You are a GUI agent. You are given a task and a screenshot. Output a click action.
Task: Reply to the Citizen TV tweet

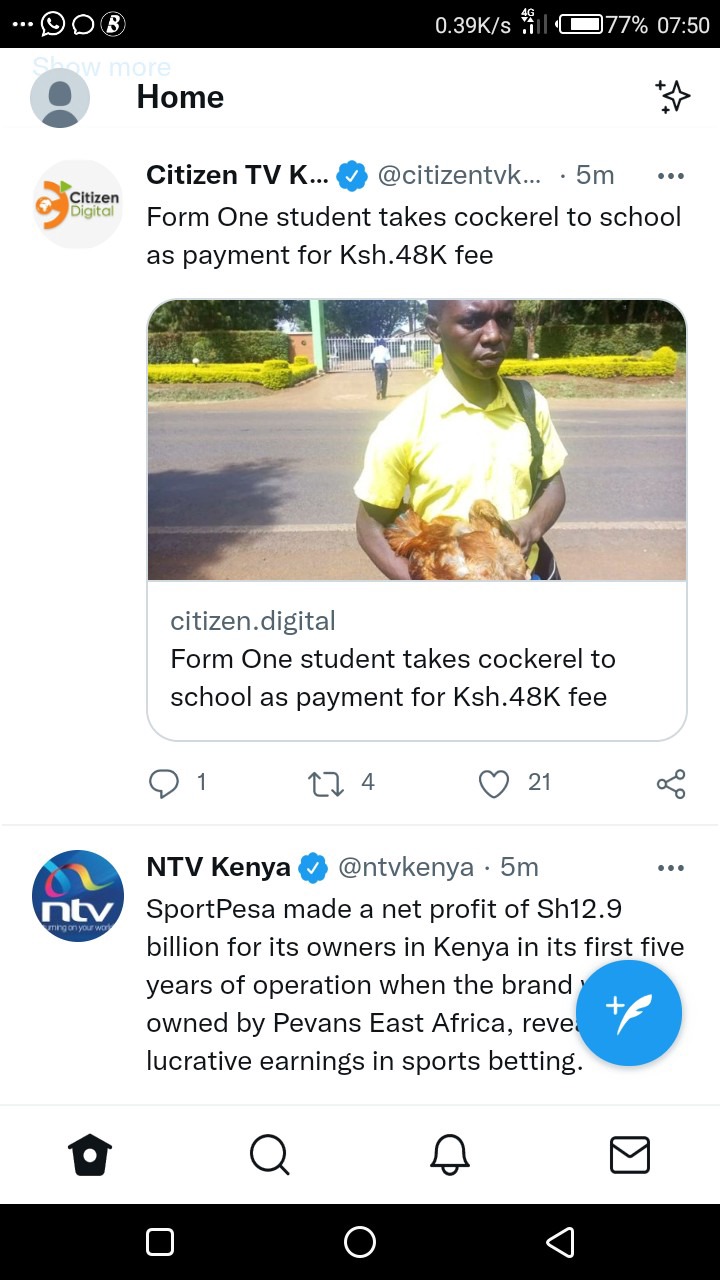(x=164, y=784)
